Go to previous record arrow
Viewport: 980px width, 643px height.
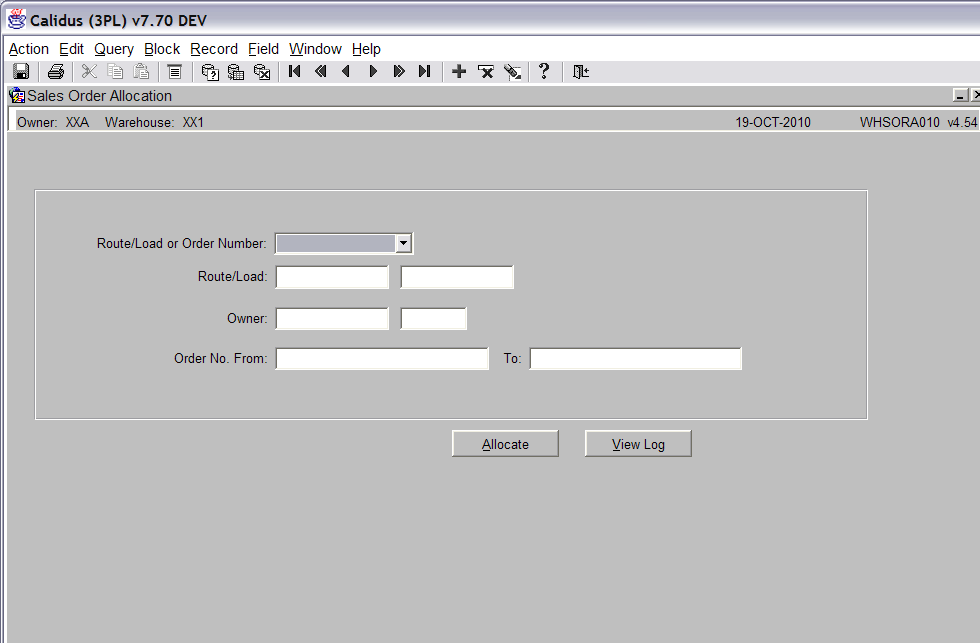[x=346, y=71]
